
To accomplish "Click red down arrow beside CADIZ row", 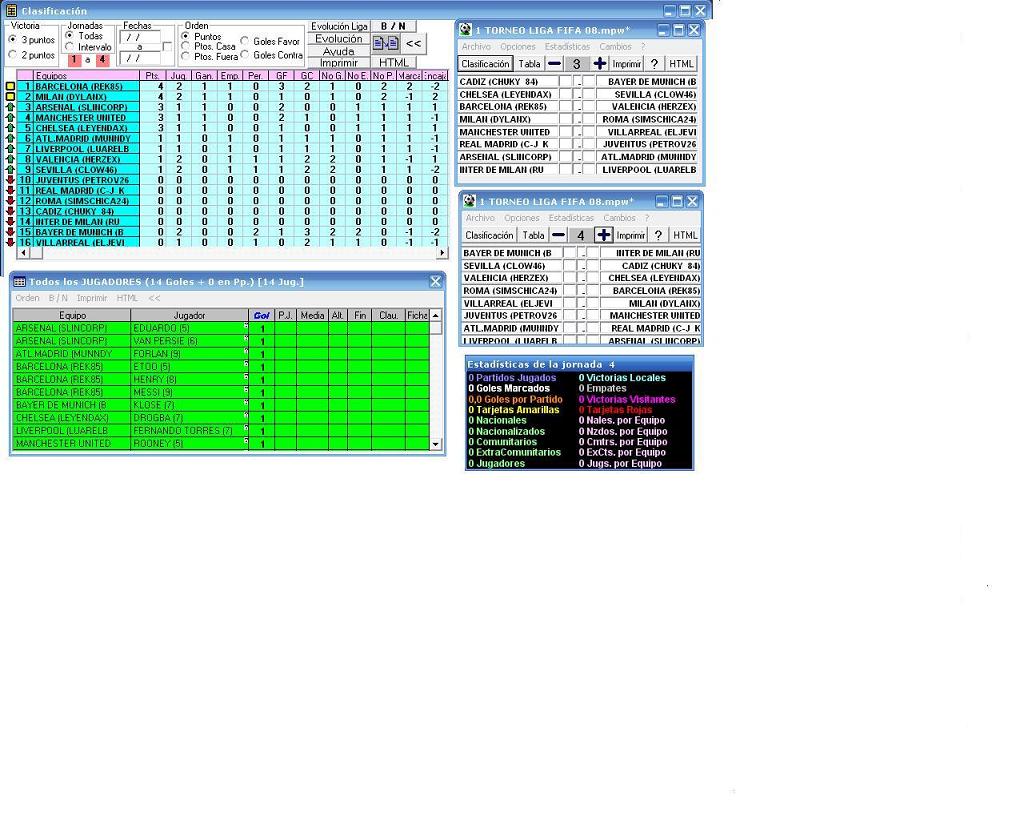I will (x=10, y=212).
